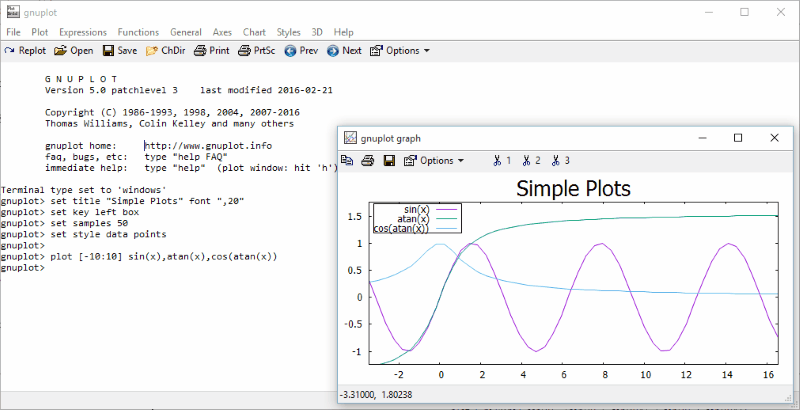The width and height of the screenshot is (800, 410).
Task: Click gnuplot graph window title icon
Action: pos(350,138)
